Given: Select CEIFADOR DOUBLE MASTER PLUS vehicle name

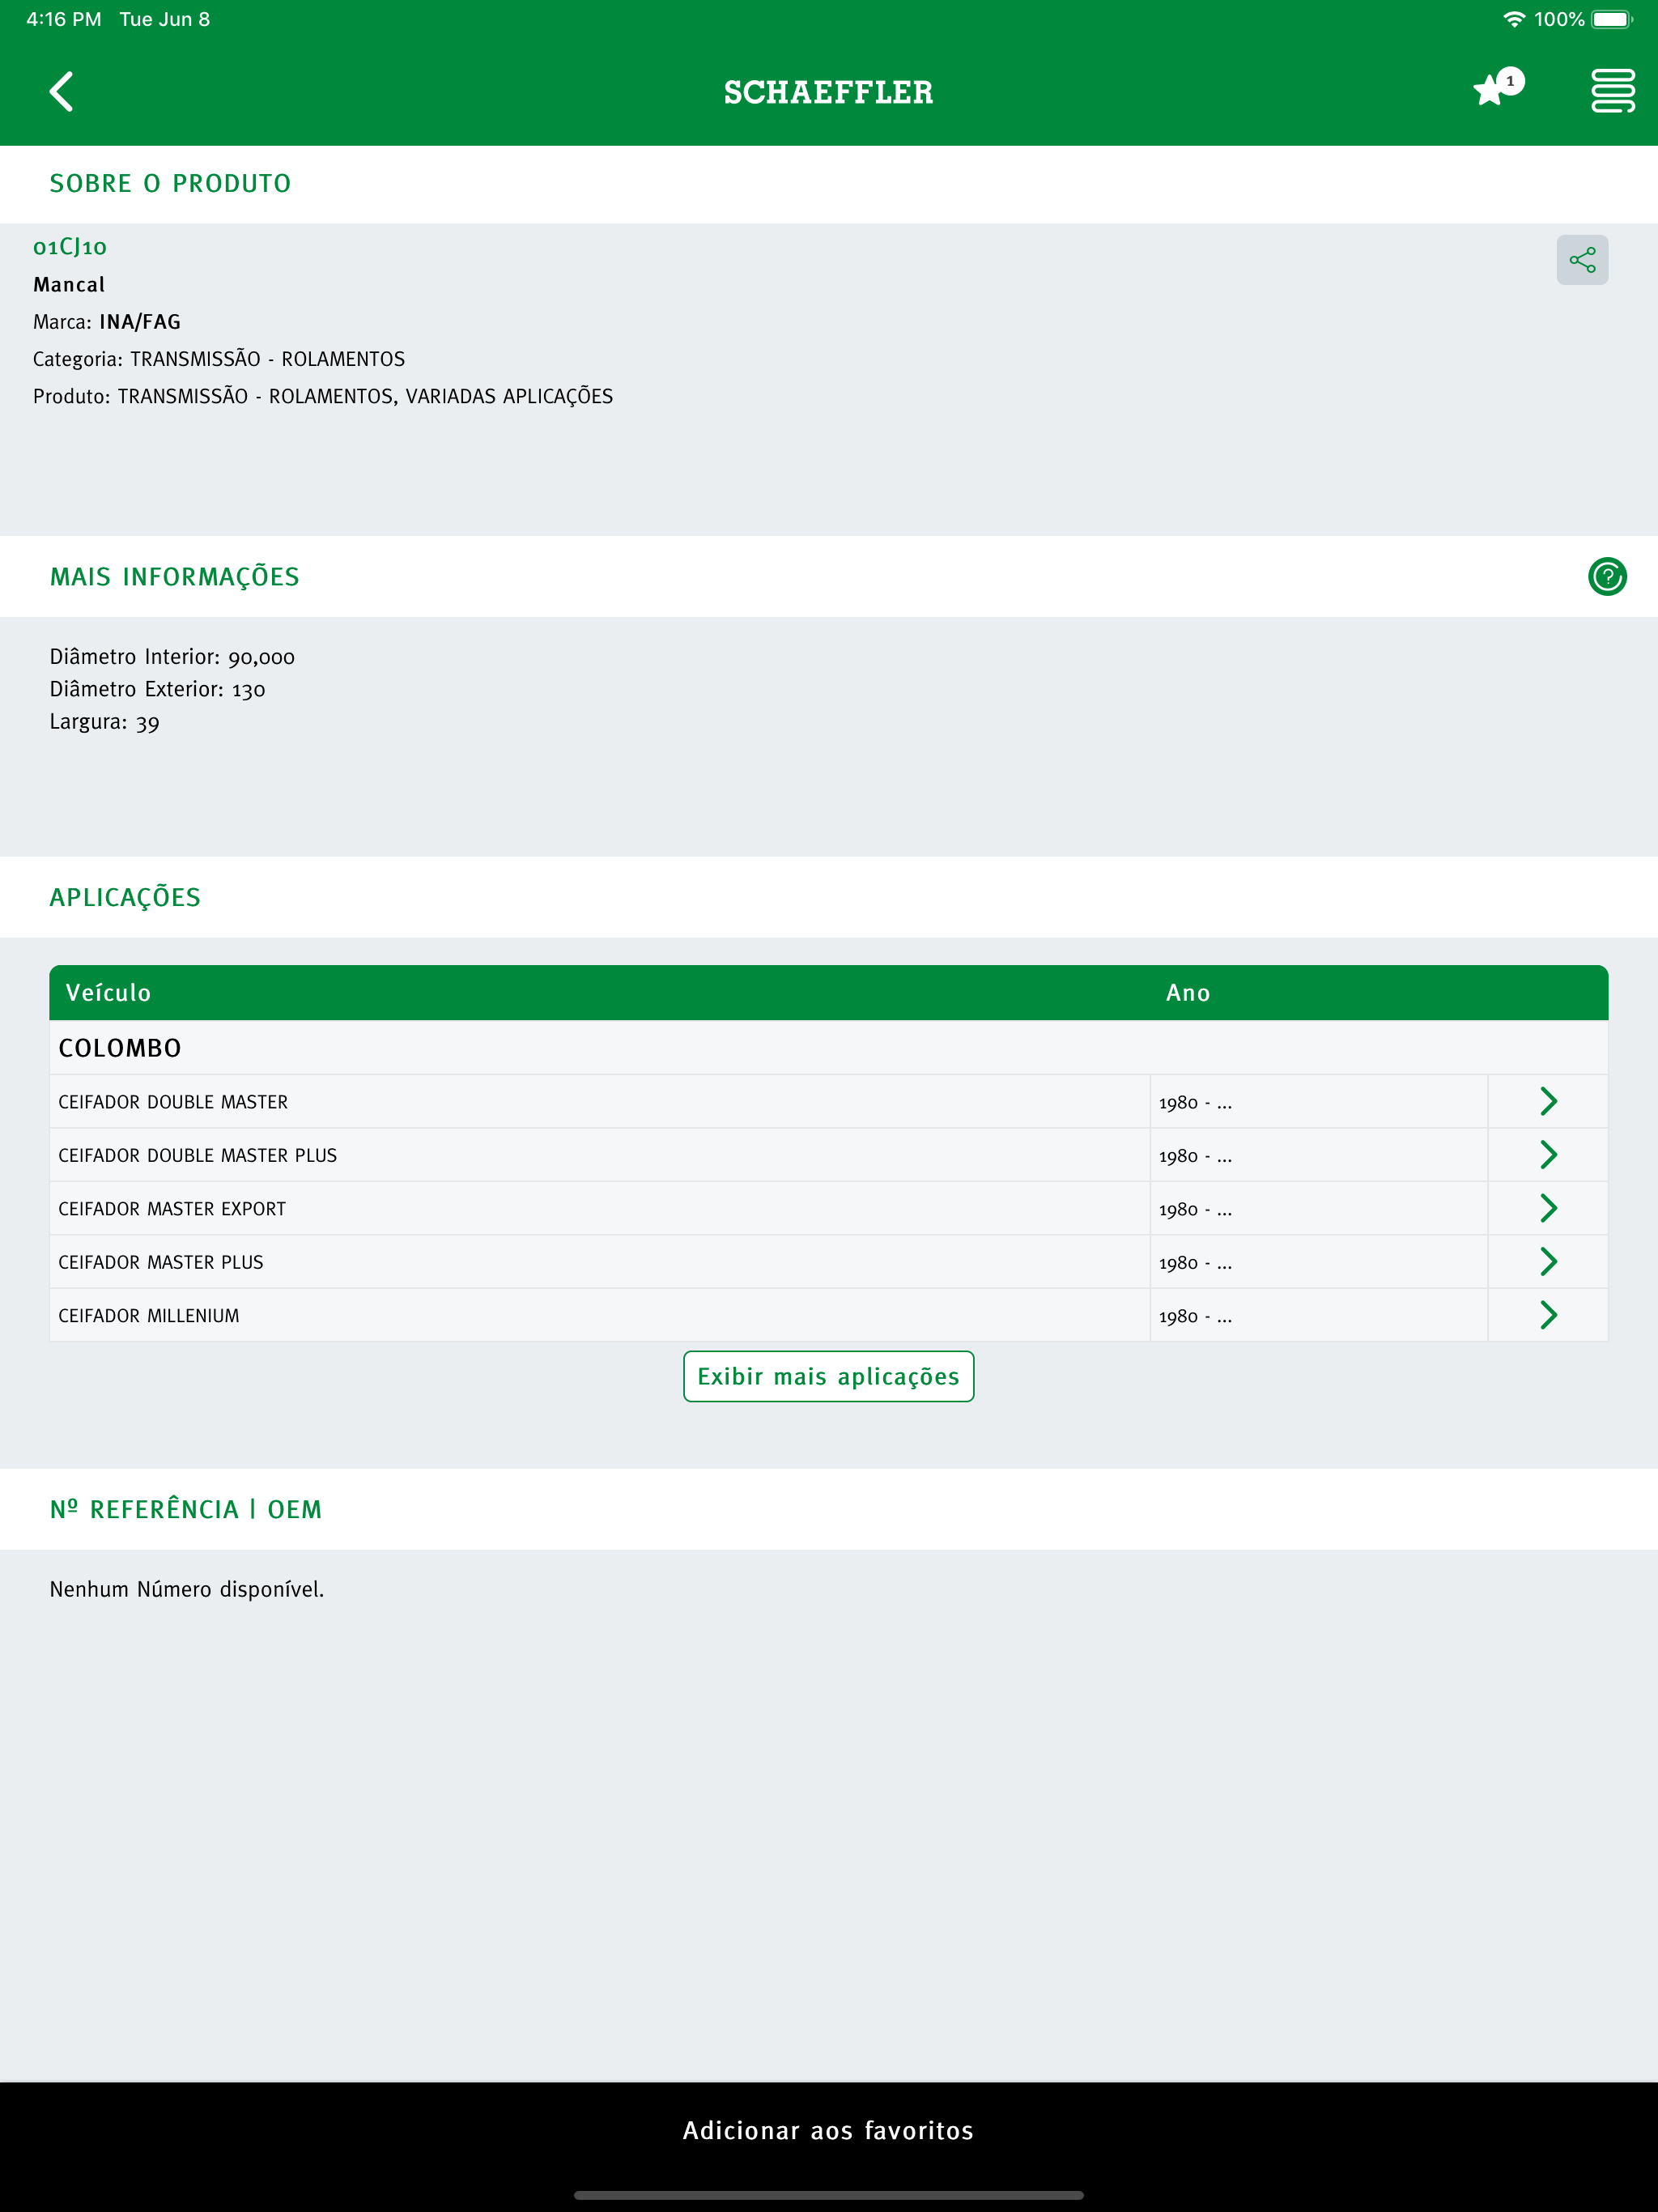Looking at the screenshot, I should click(198, 1155).
